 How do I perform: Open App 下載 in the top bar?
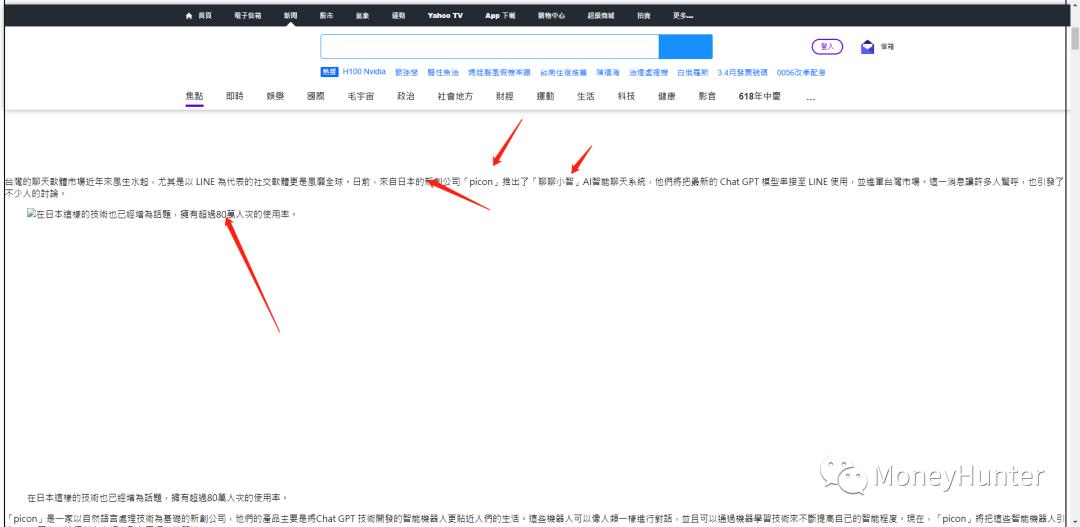click(500, 16)
